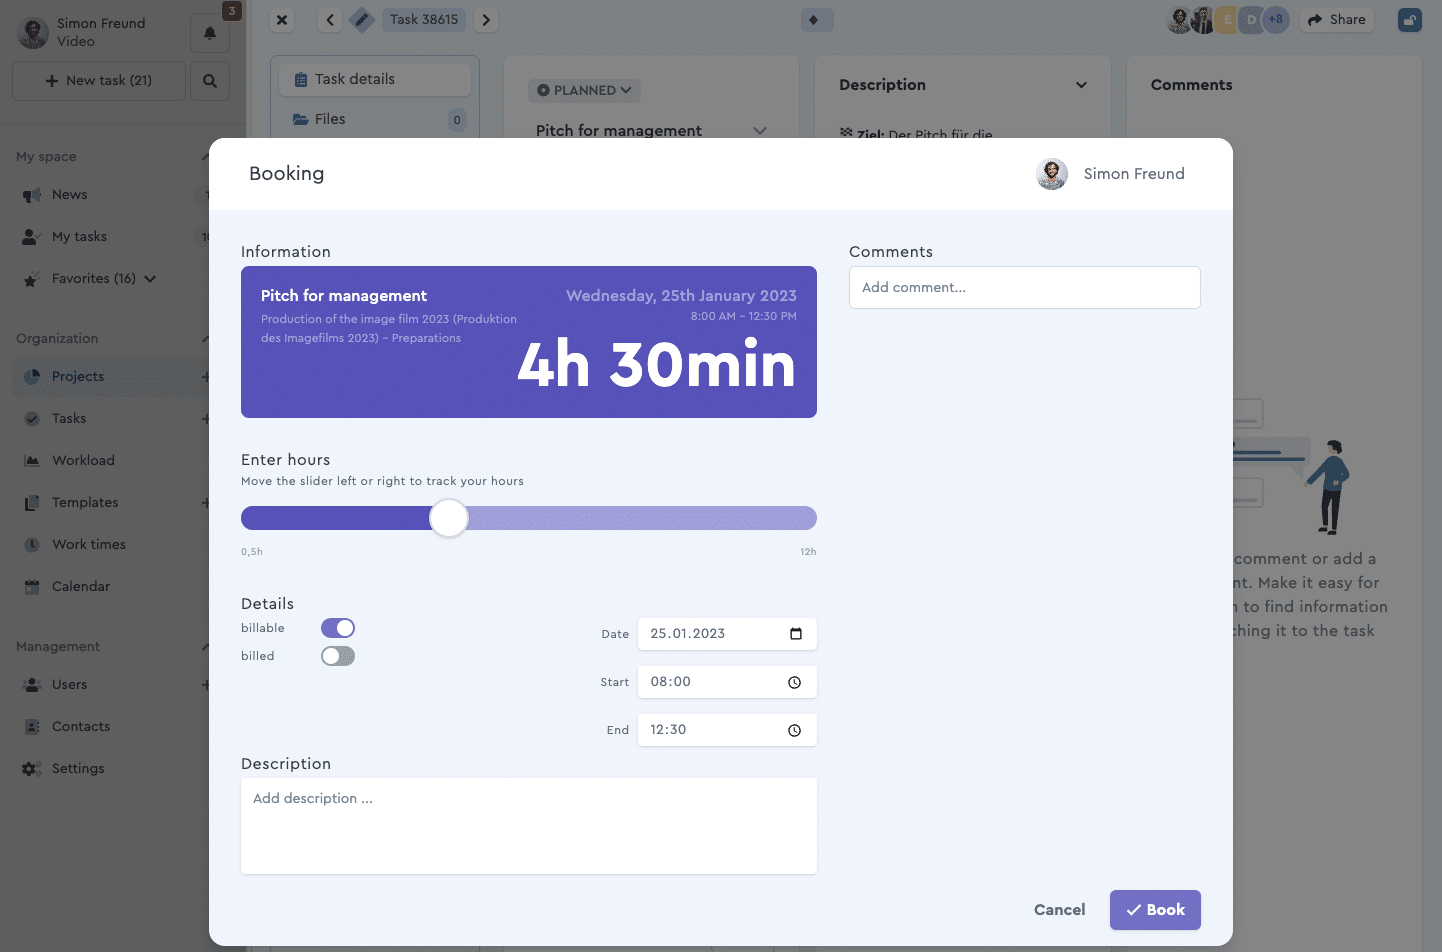This screenshot has width=1442, height=952.
Task: Click the lock icon at top right
Action: click(1410, 19)
